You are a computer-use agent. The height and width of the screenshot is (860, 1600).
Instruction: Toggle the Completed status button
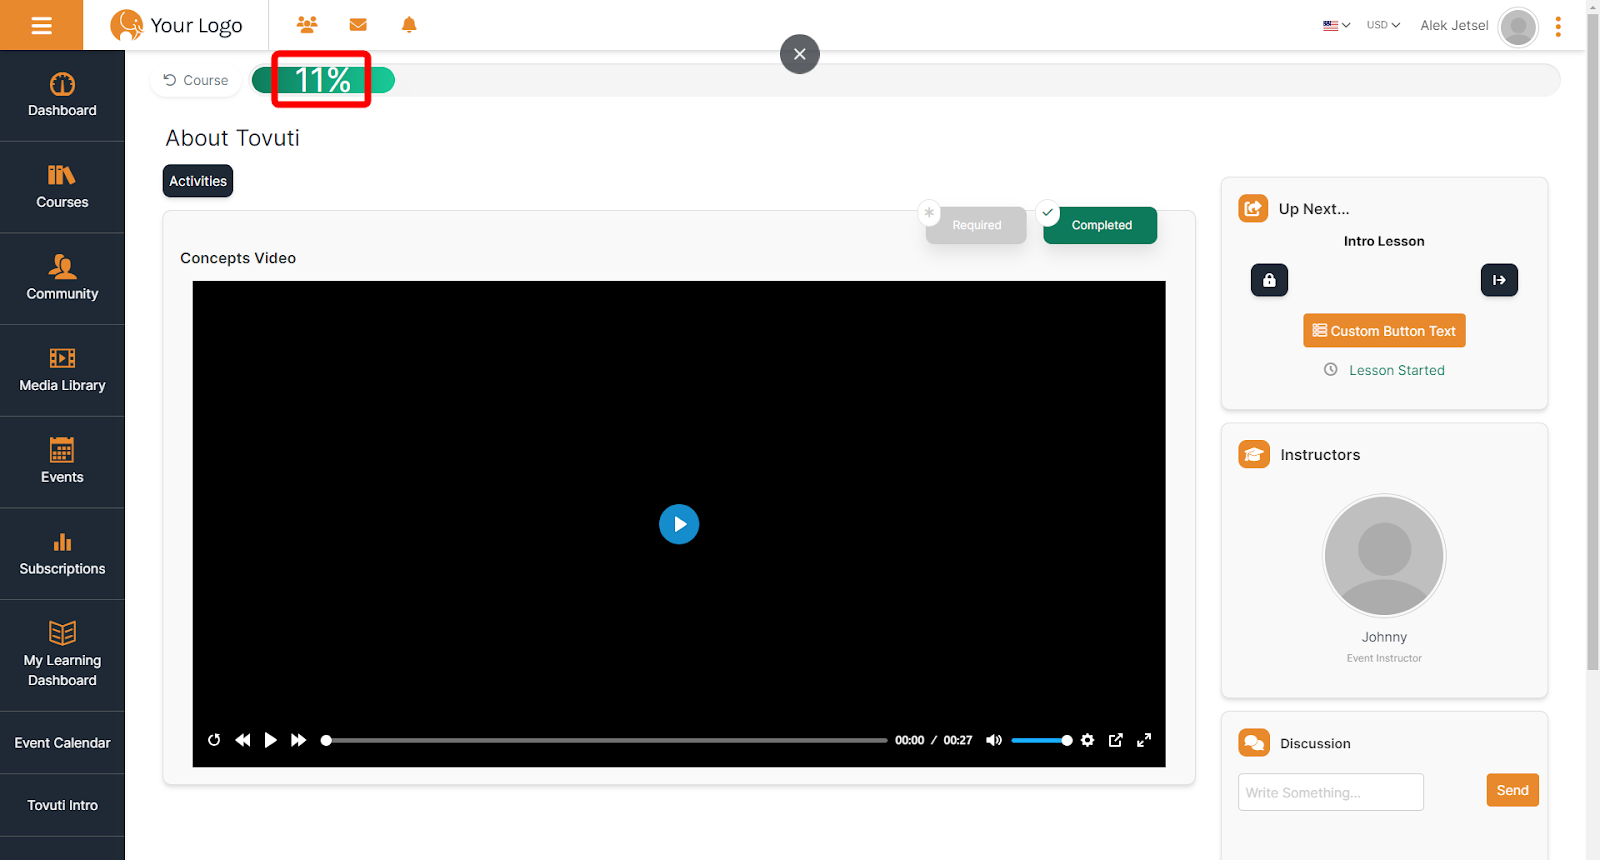[x=1100, y=225]
